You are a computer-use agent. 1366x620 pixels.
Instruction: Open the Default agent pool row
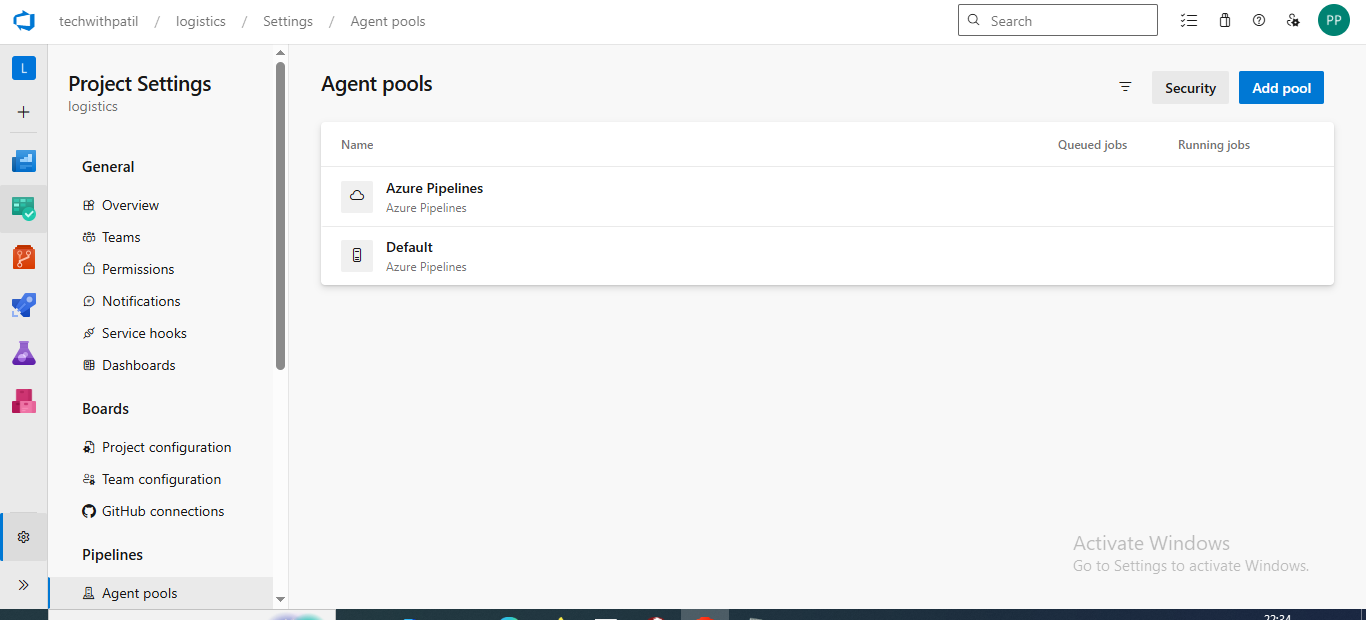click(x=409, y=248)
